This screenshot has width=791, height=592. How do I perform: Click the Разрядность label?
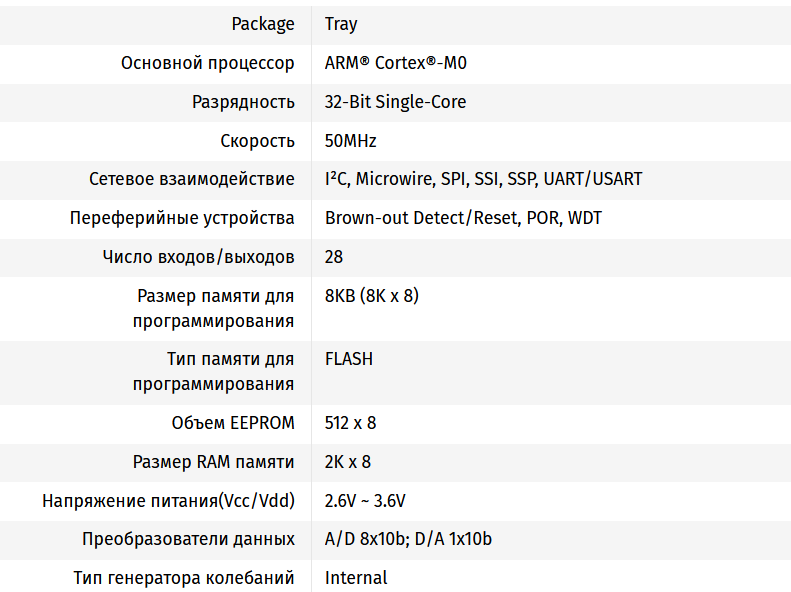tap(243, 102)
